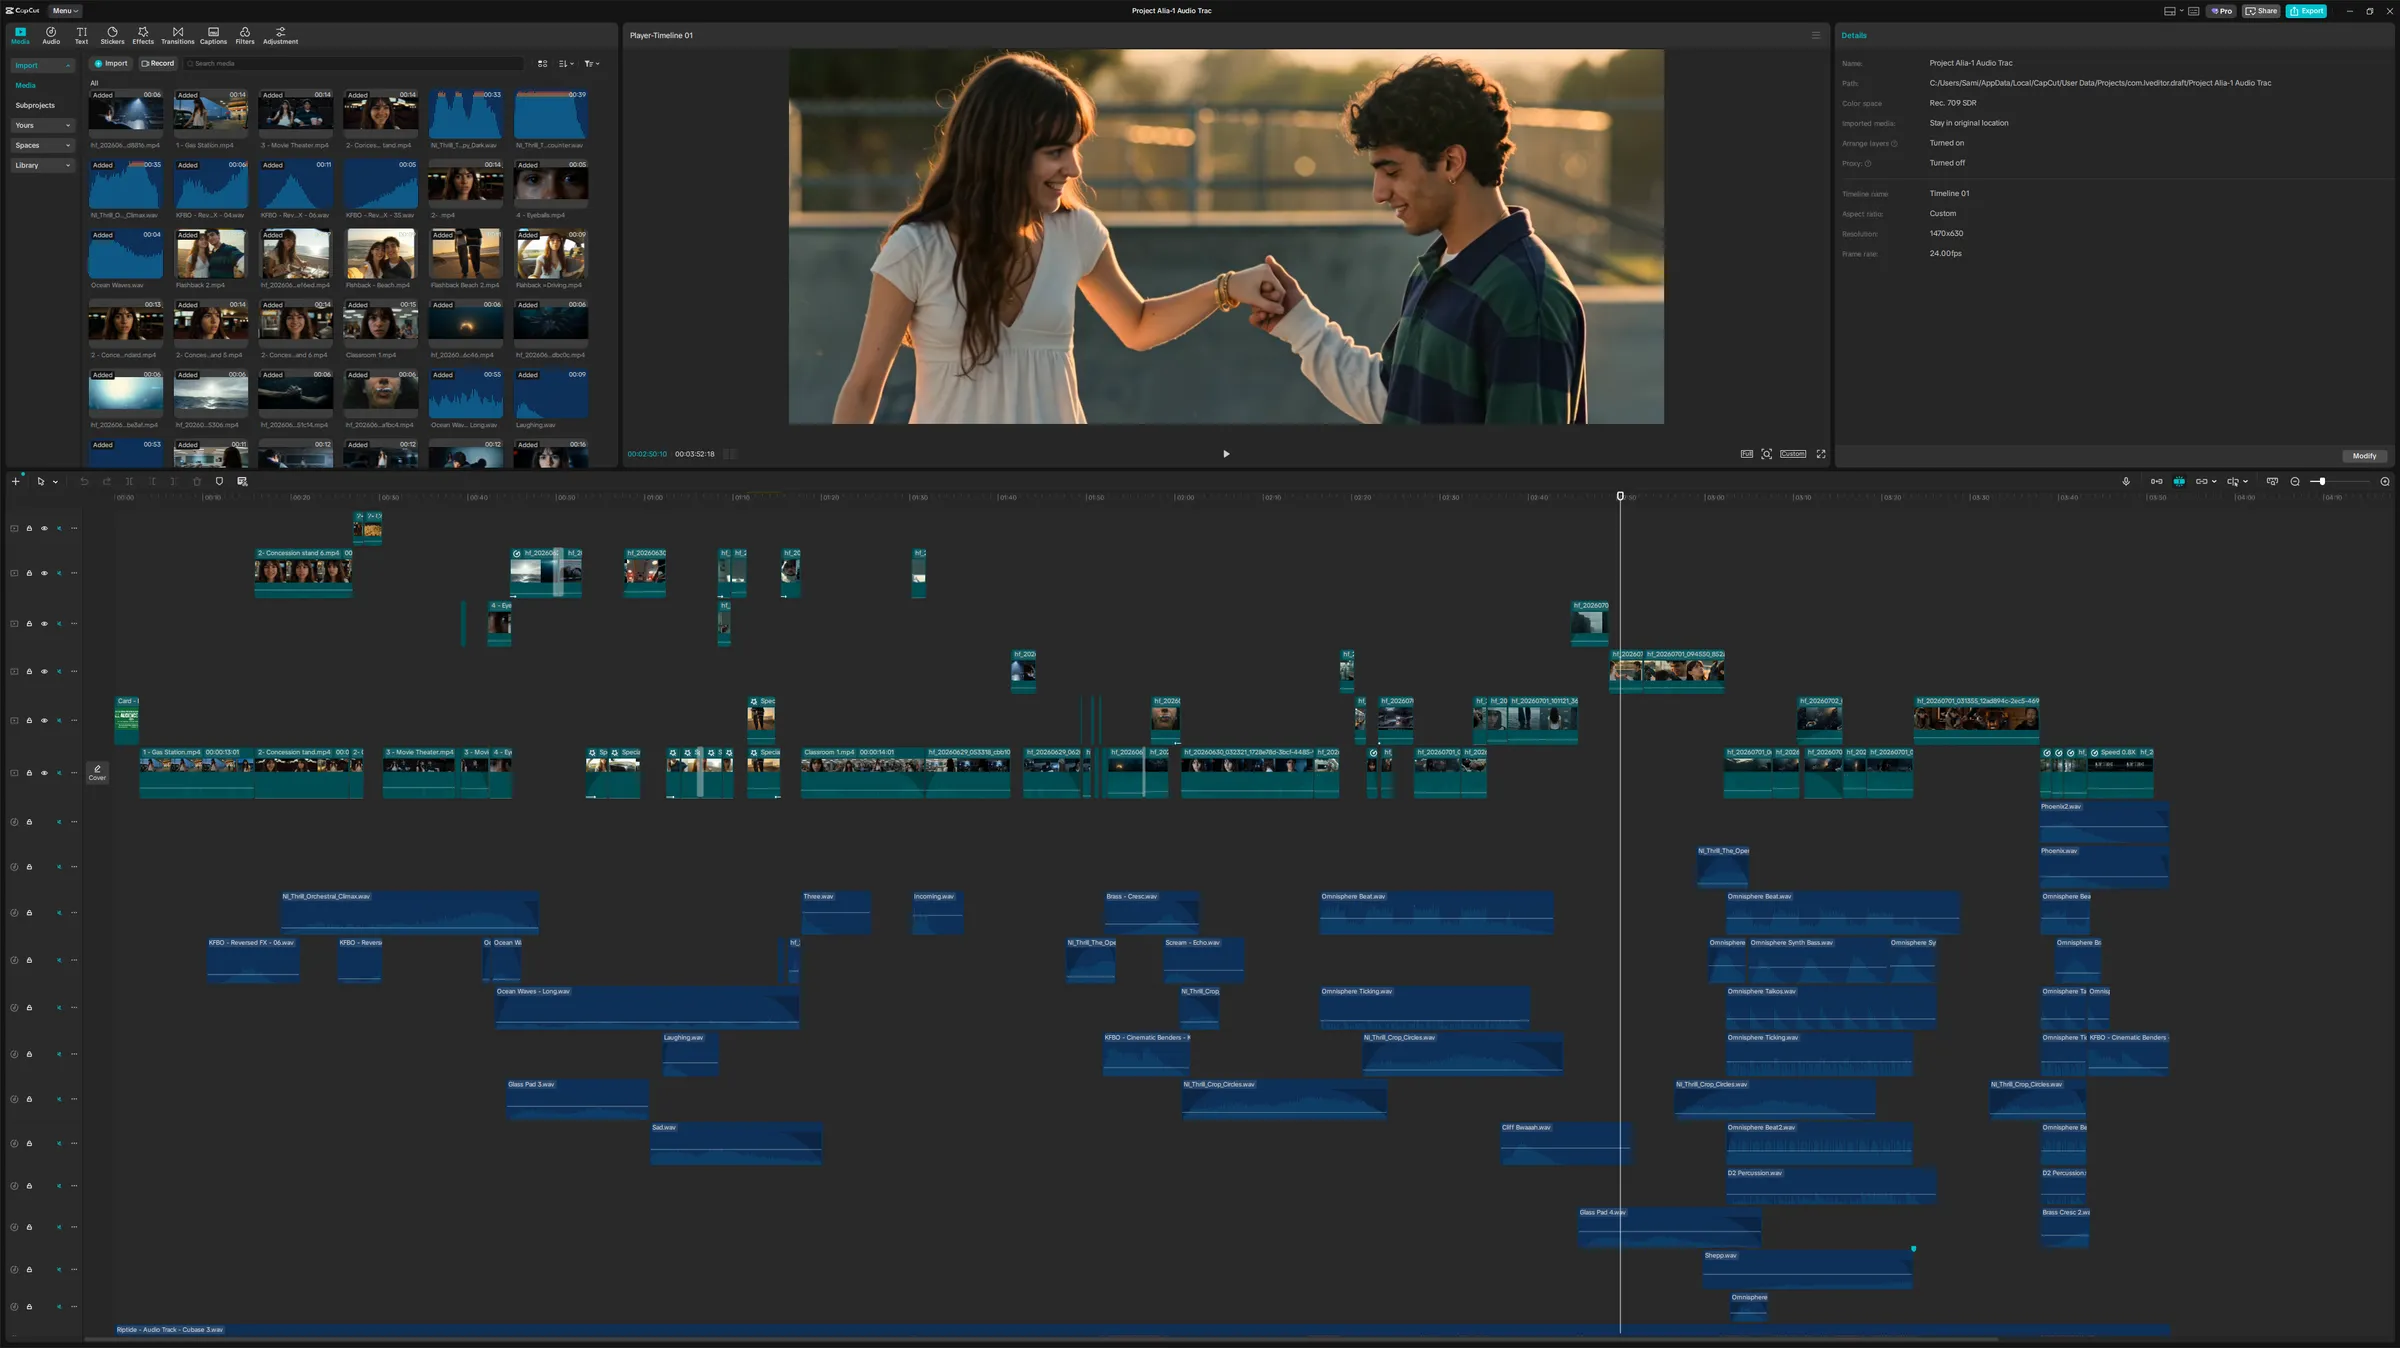Image resolution: width=2400 pixels, height=1348 pixels.
Task: Click the Import button with plus
Action: point(111,63)
